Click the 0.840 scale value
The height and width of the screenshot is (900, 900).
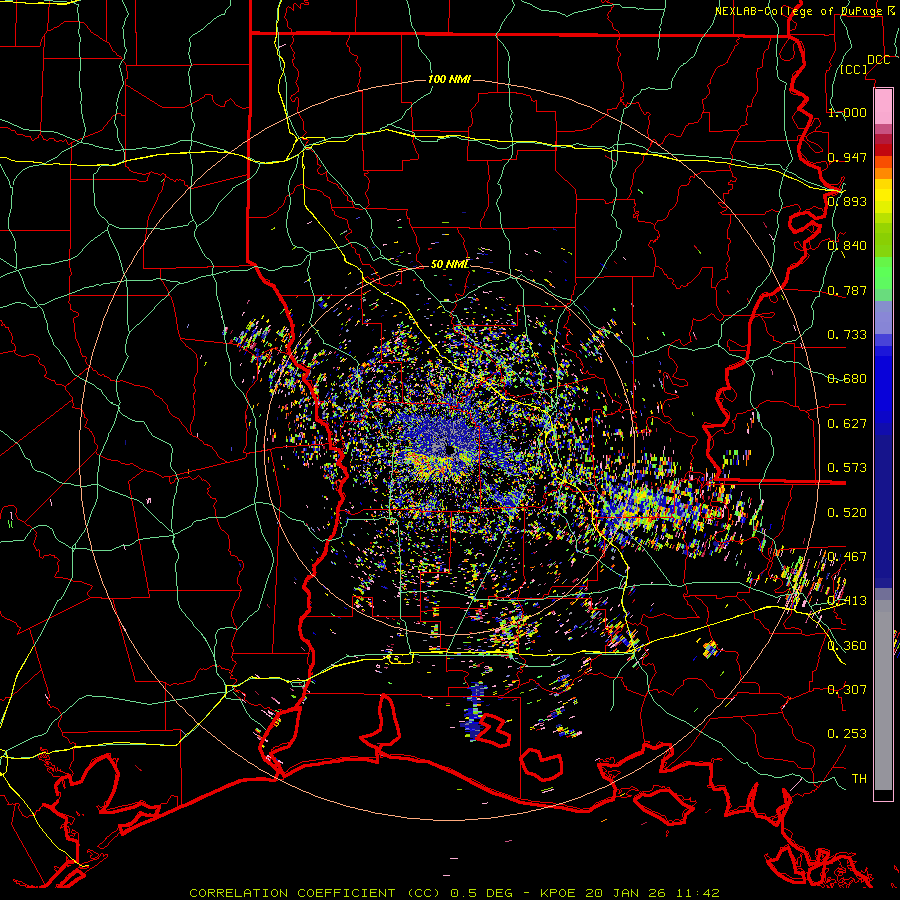click(847, 246)
